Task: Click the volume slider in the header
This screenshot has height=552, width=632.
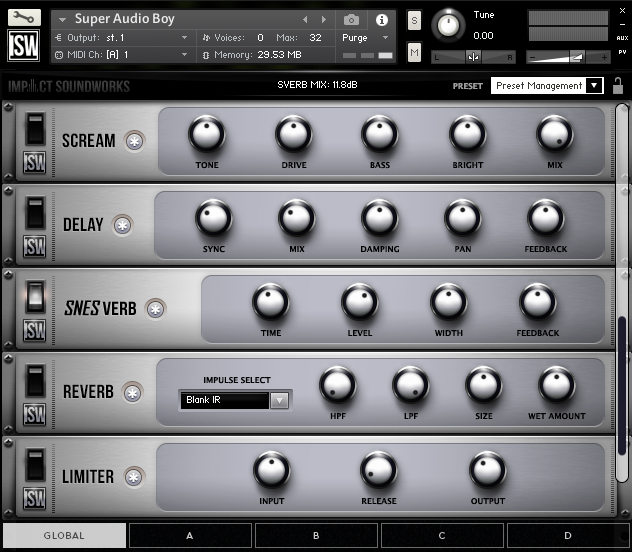Action: click(568, 58)
